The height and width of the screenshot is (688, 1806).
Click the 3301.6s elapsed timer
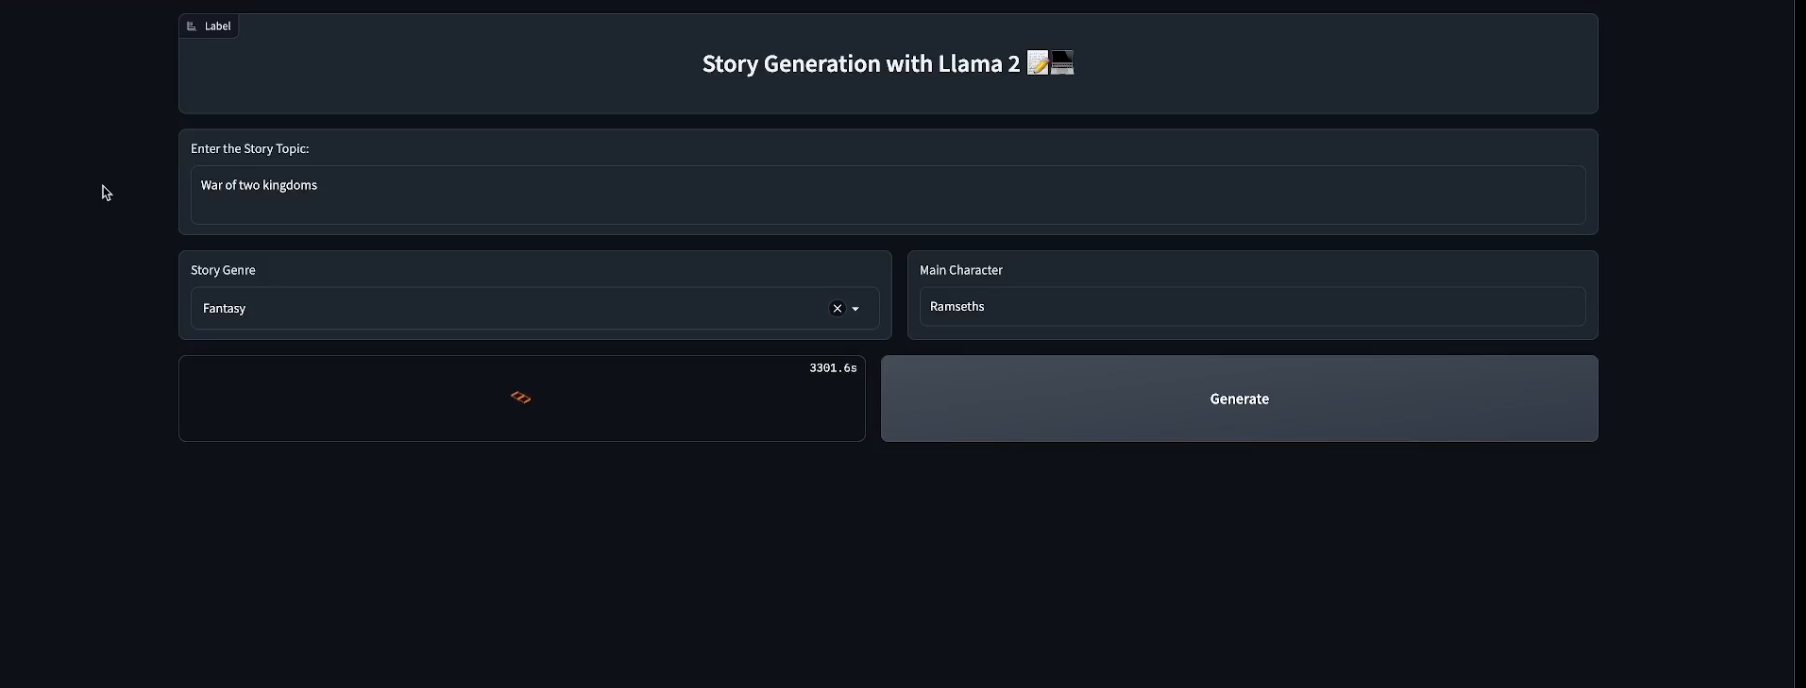click(x=833, y=368)
